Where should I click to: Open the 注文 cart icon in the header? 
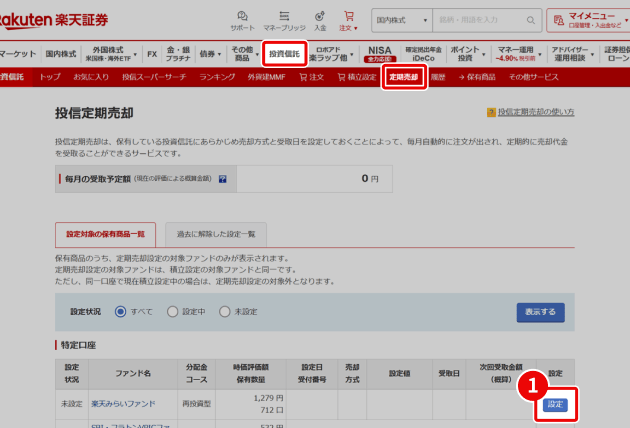pos(348,20)
